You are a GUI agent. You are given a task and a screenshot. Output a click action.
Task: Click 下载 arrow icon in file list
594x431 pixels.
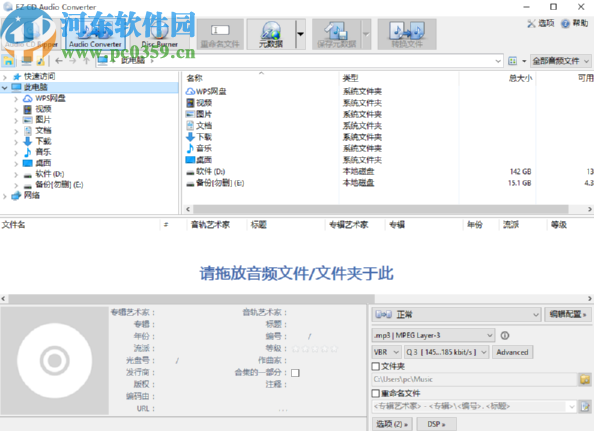(190, 137)
